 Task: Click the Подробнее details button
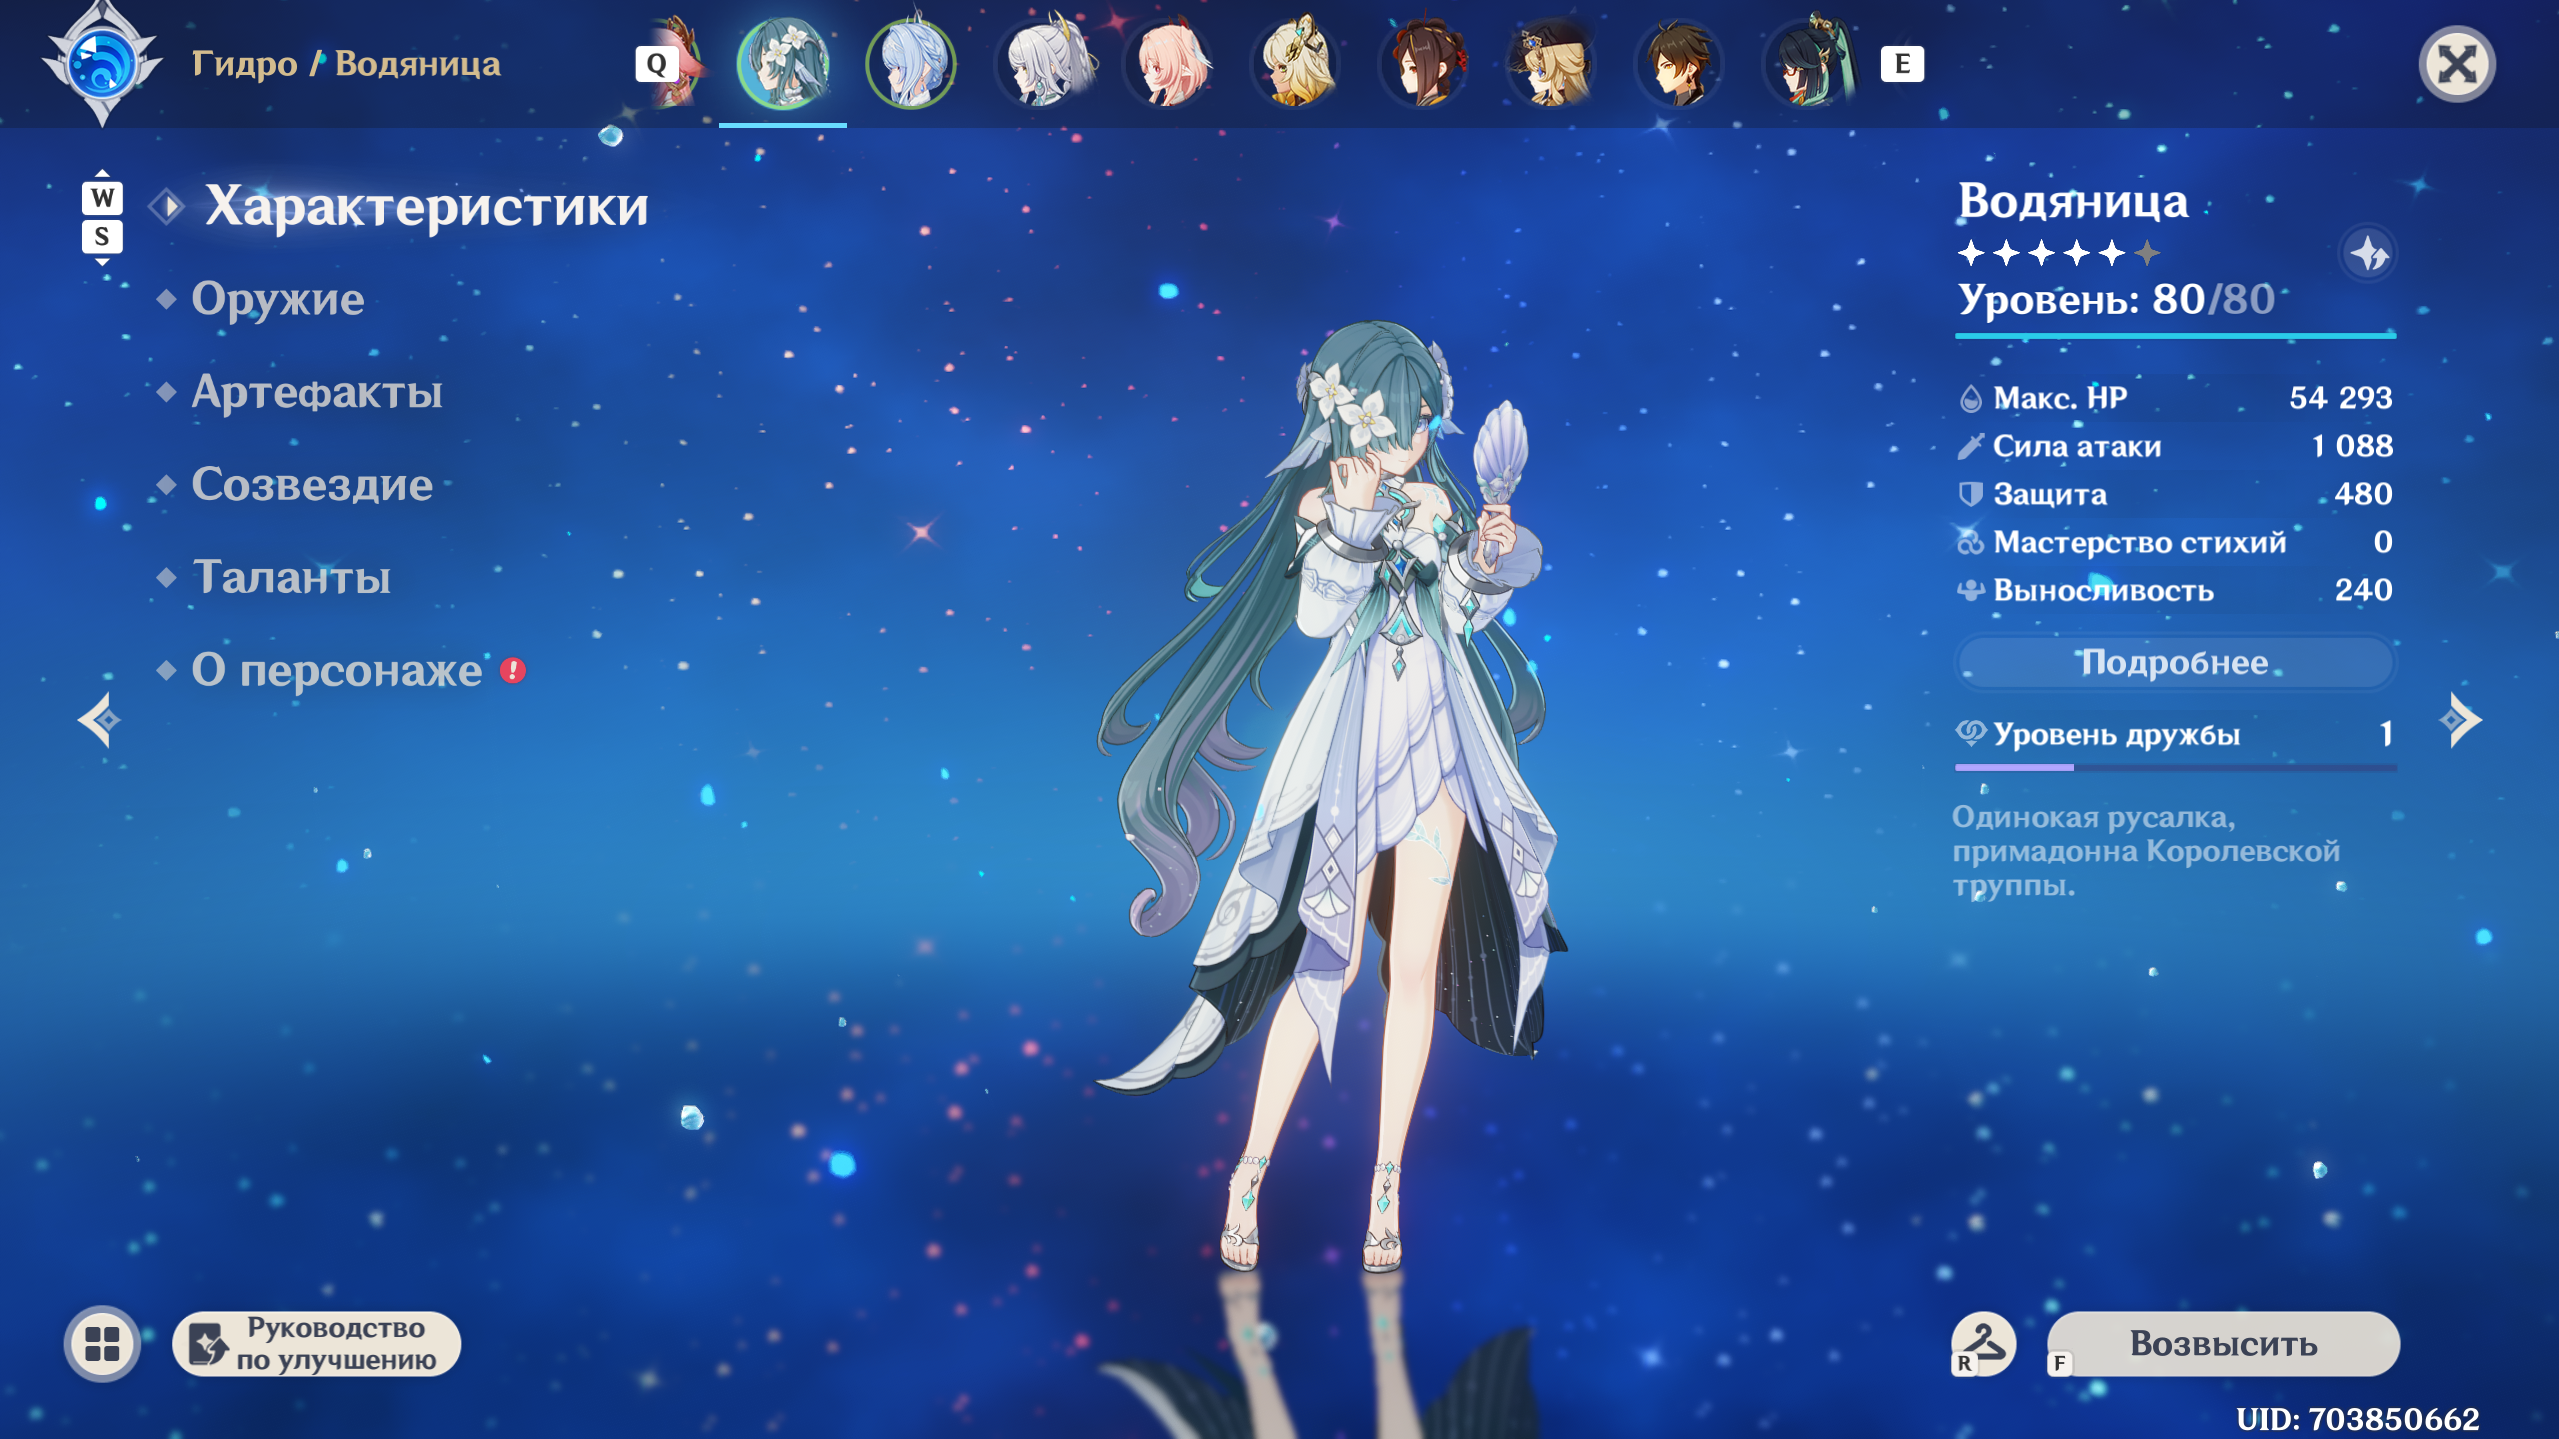[x=2175, y=662]
